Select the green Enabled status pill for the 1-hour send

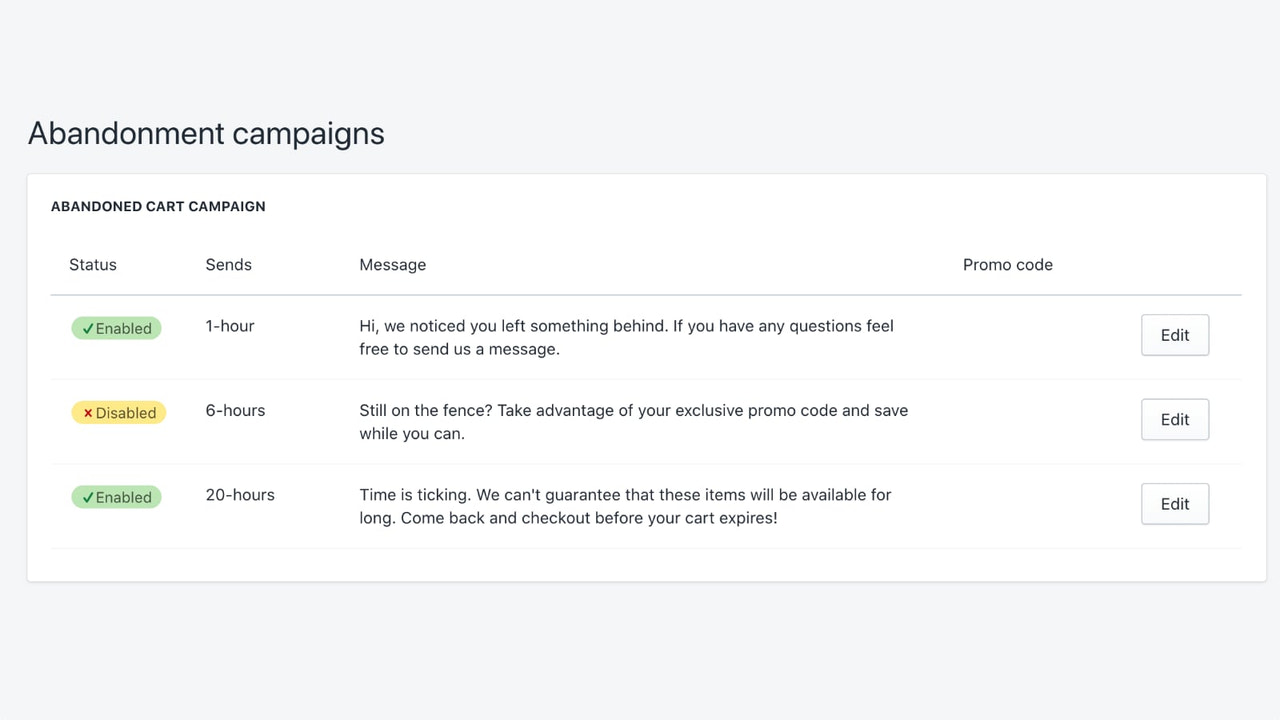tap(116, 328)
